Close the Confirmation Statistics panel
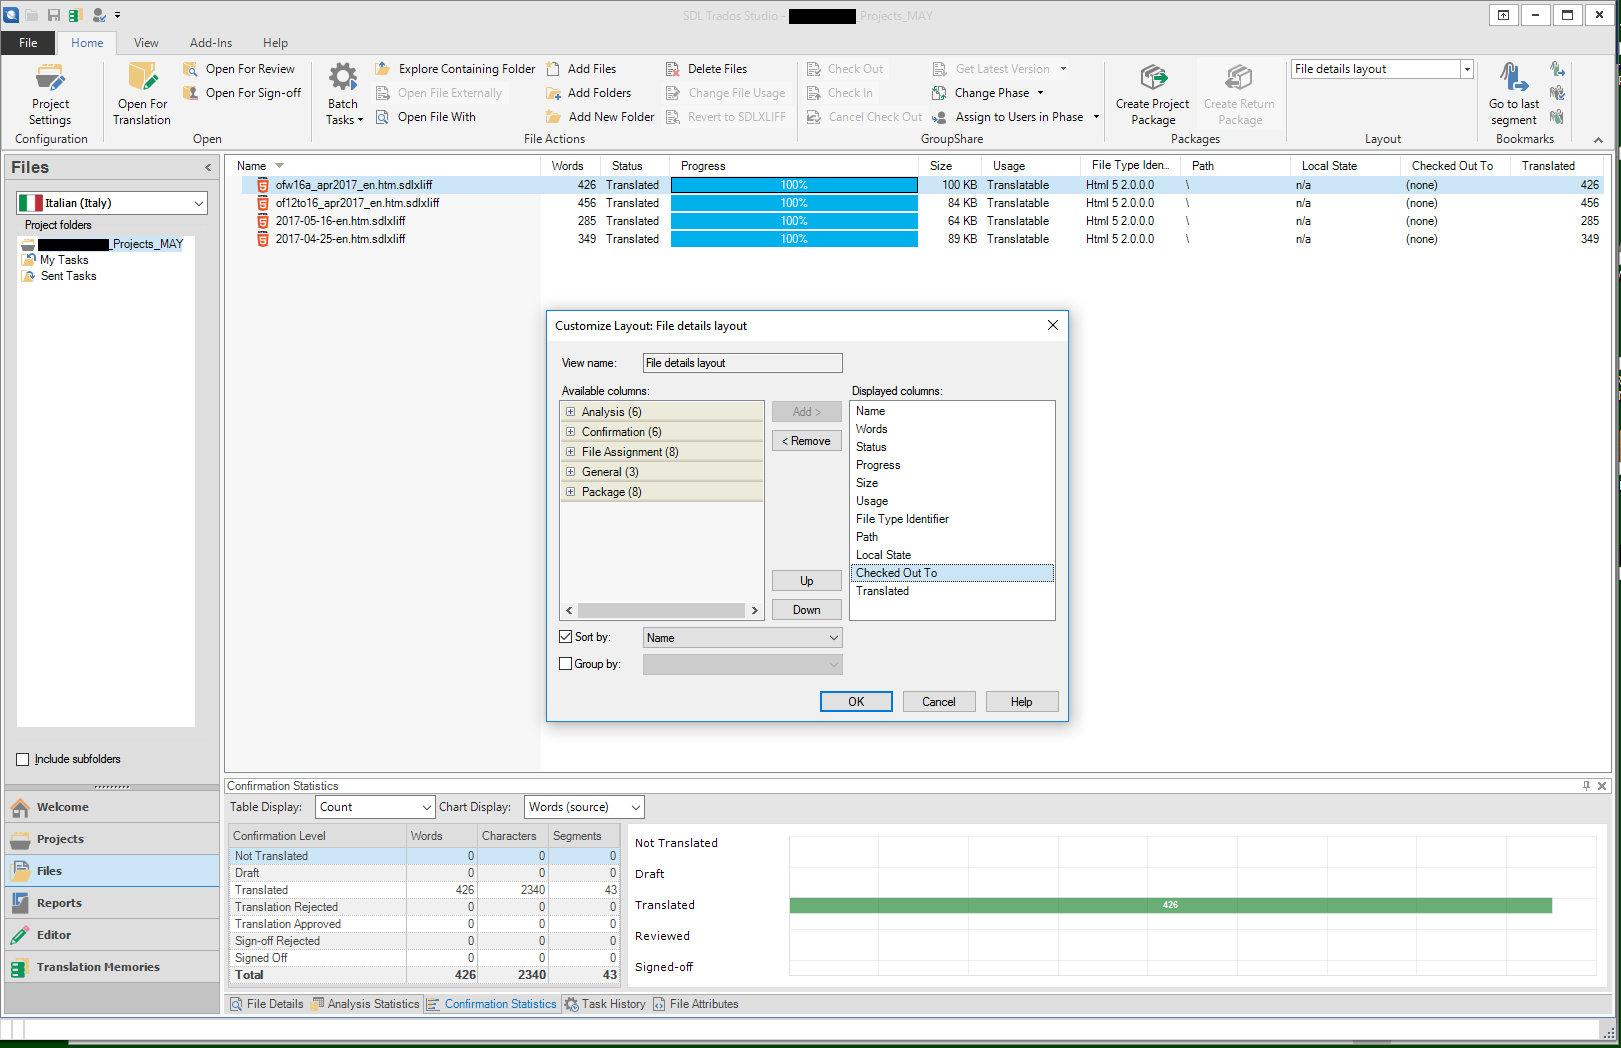Screen dimensions: 1621x1048 (x=1602, y=786)
